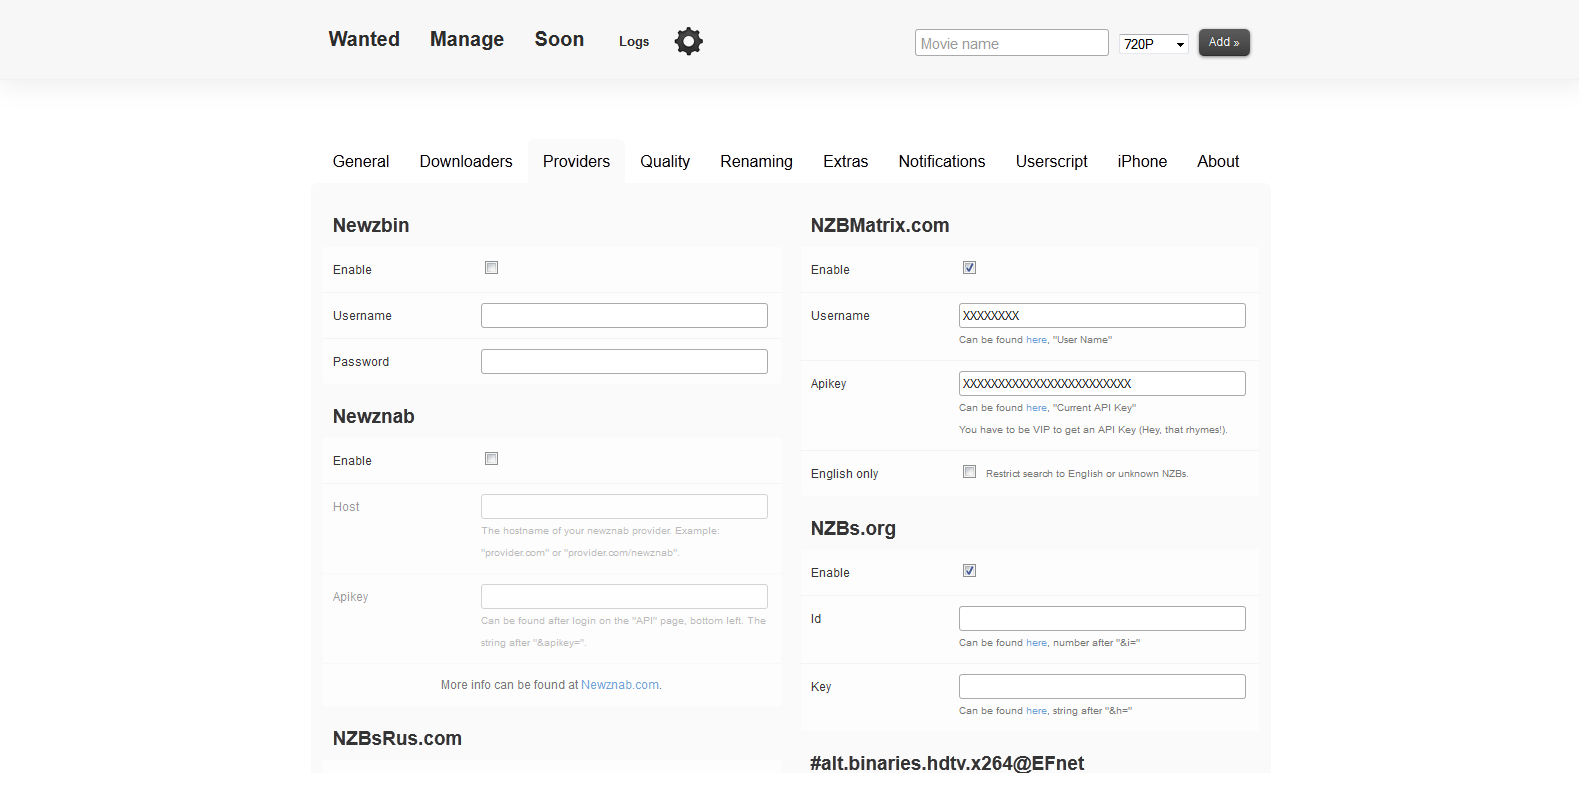Image resolution: width=1579 pixels, height=793 pixels.
Task: Click the 'You have to be VIP' note
Action: click(x=1093, y=430)
